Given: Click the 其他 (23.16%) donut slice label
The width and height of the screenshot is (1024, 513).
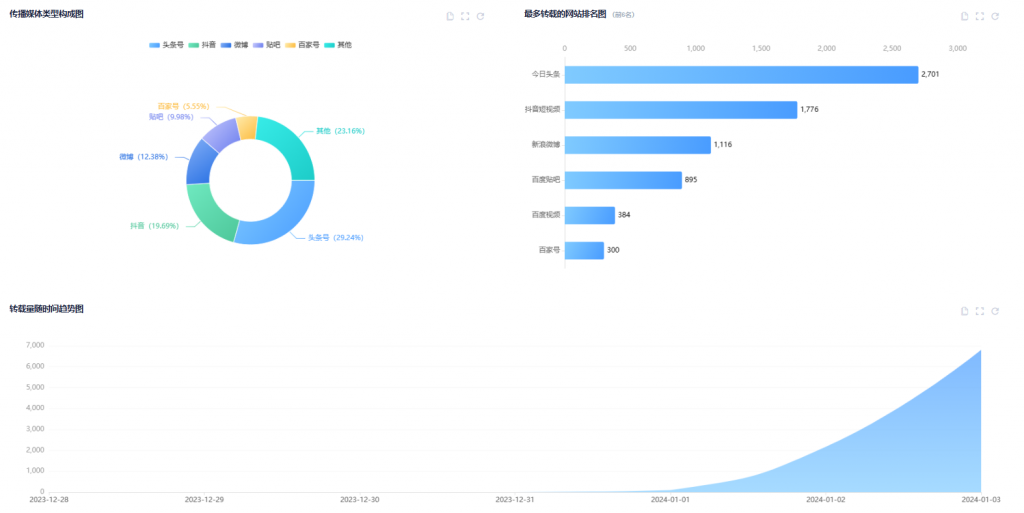Looking at the screenshot, I should coord(339,130).
